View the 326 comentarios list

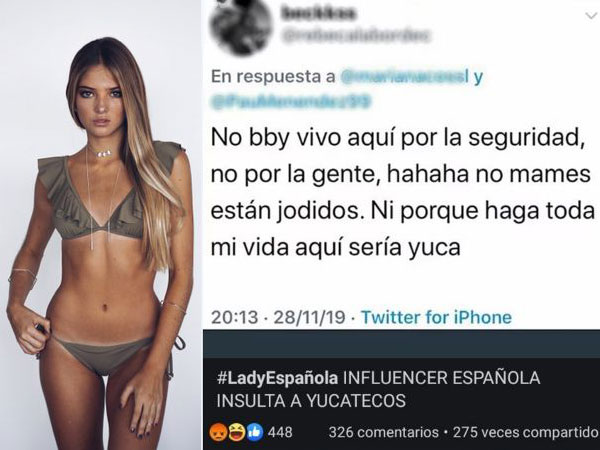(384, 432)
